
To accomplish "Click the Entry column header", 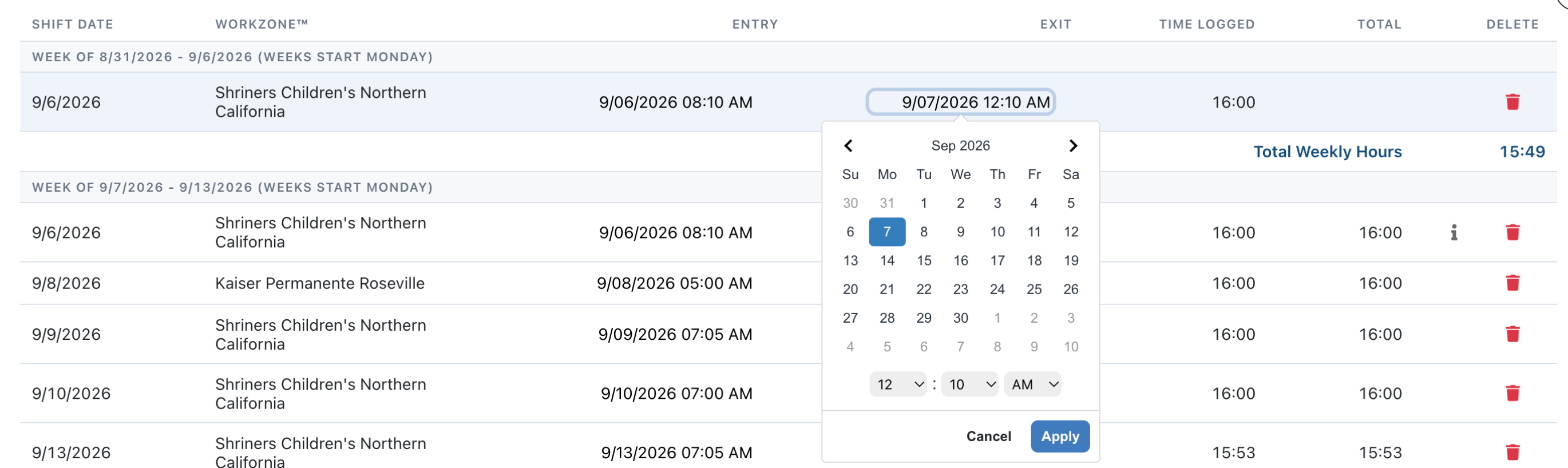I will [x=755, y=24].
